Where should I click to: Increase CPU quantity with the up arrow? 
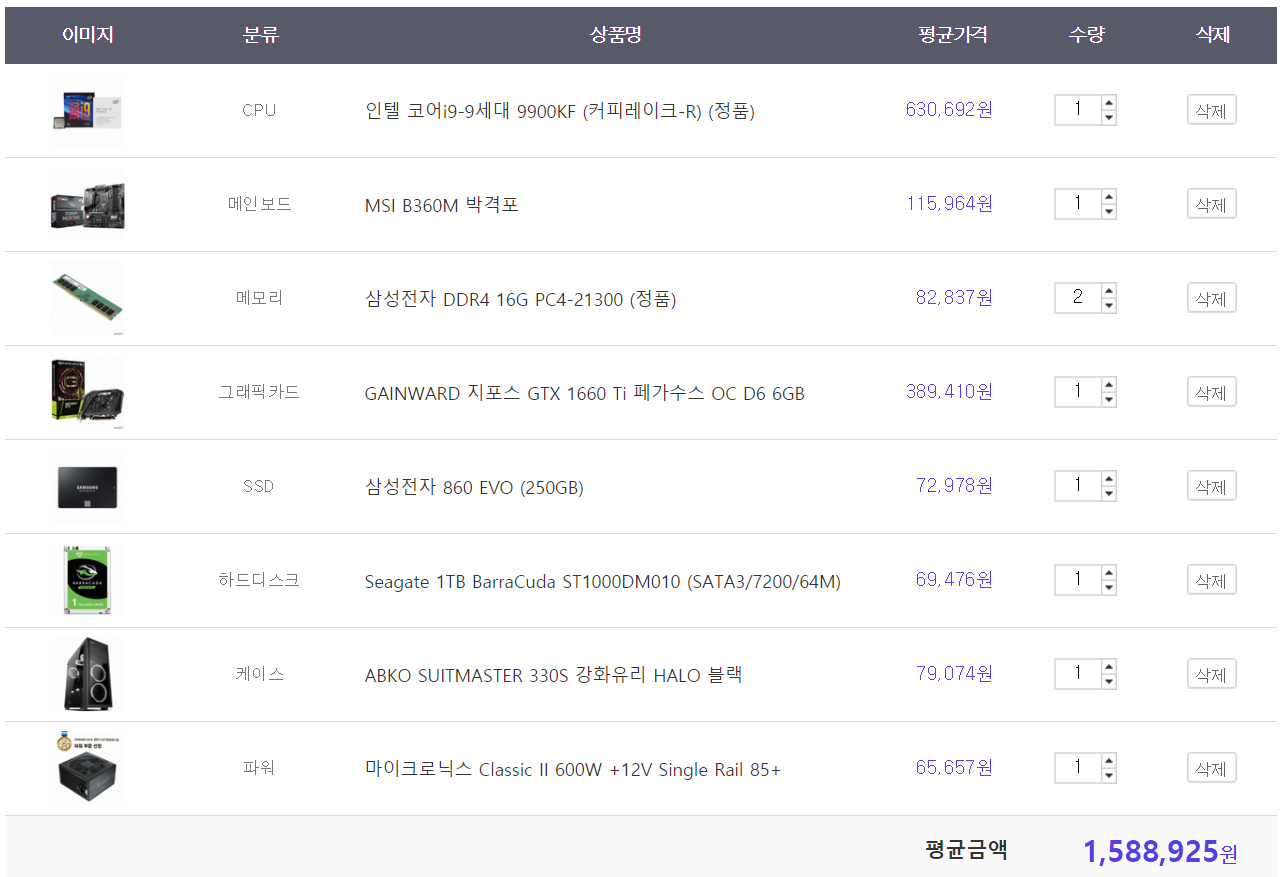(1108, 103)
